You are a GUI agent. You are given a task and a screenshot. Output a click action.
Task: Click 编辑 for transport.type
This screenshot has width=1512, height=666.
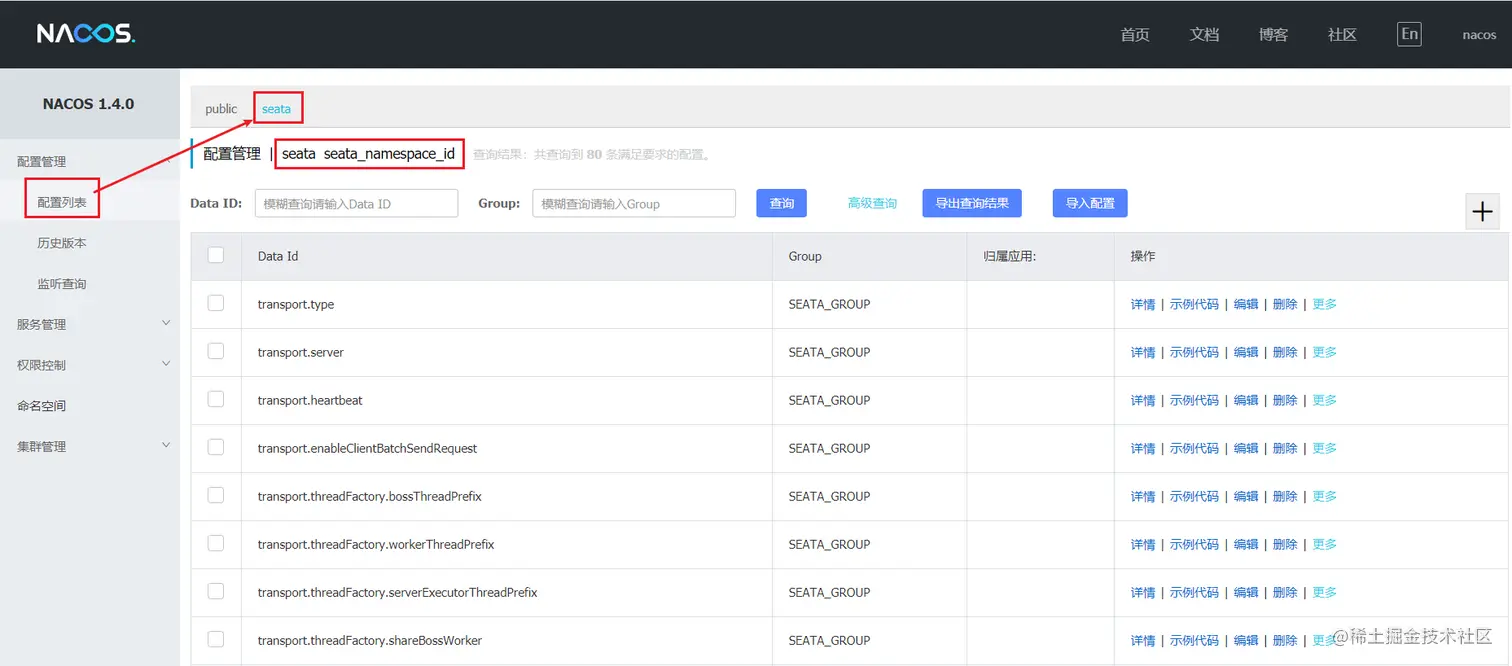pyautogui.click(x=1246, y=304)
